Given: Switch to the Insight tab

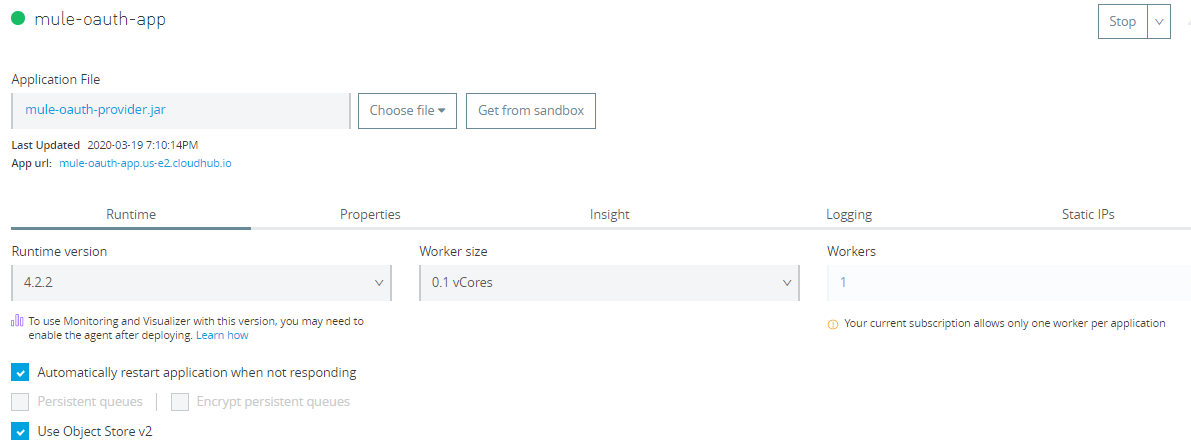Looking at the screenshot, I should tap(609, 215).
